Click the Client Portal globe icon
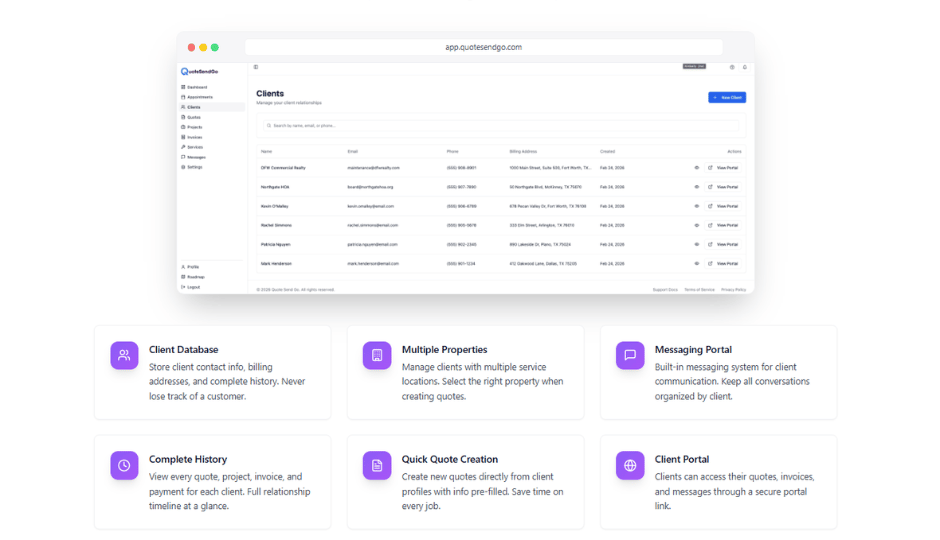This screenshot has width=940, height=540. (630, 465)
